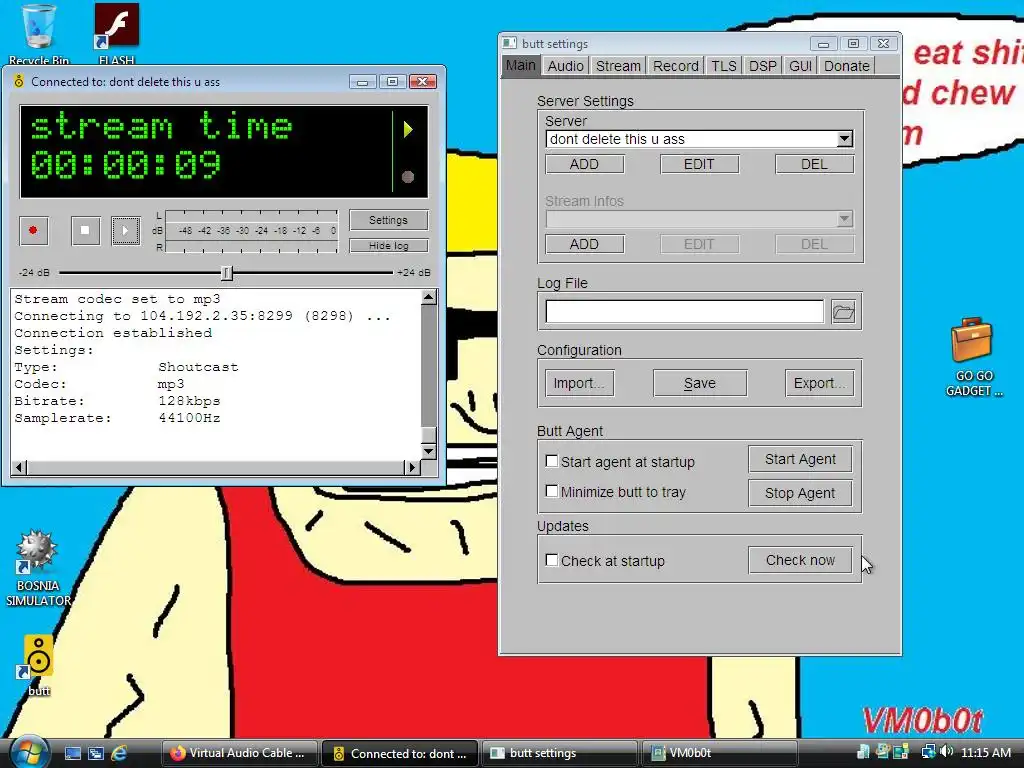The image size is (1024, 768).
Task: Expand the Server dropdown list
Action: tap(844, 139)
